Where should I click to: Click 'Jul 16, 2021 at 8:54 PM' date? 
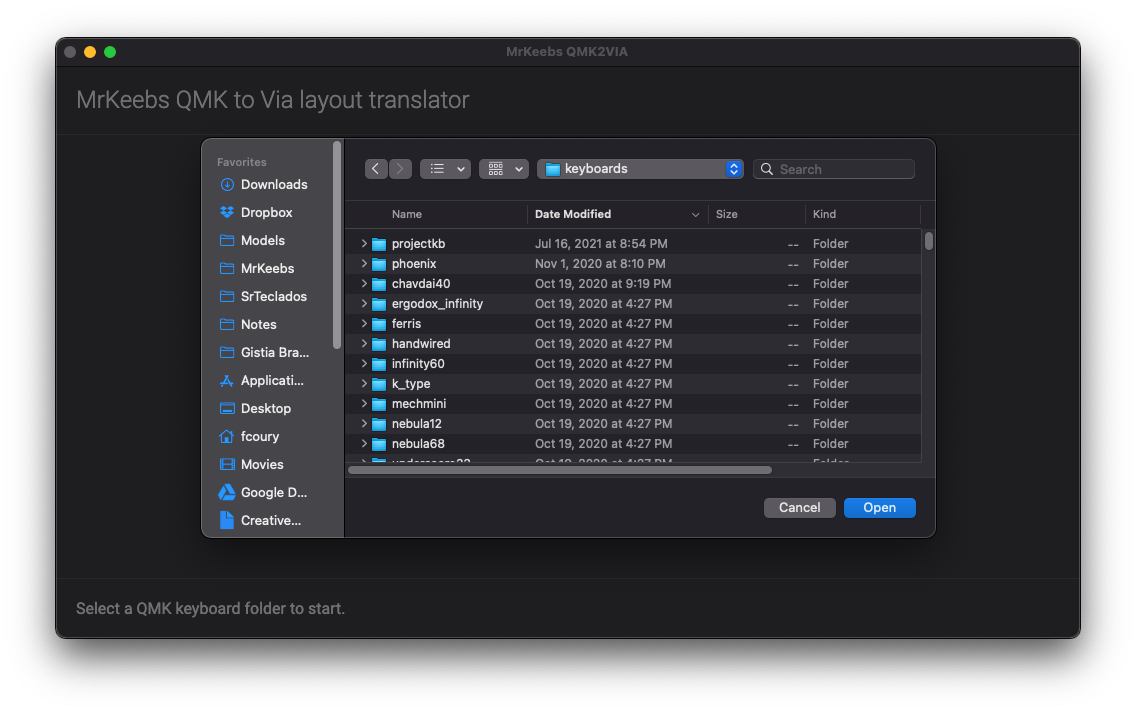pyautogui.click(x=601, y=244)
